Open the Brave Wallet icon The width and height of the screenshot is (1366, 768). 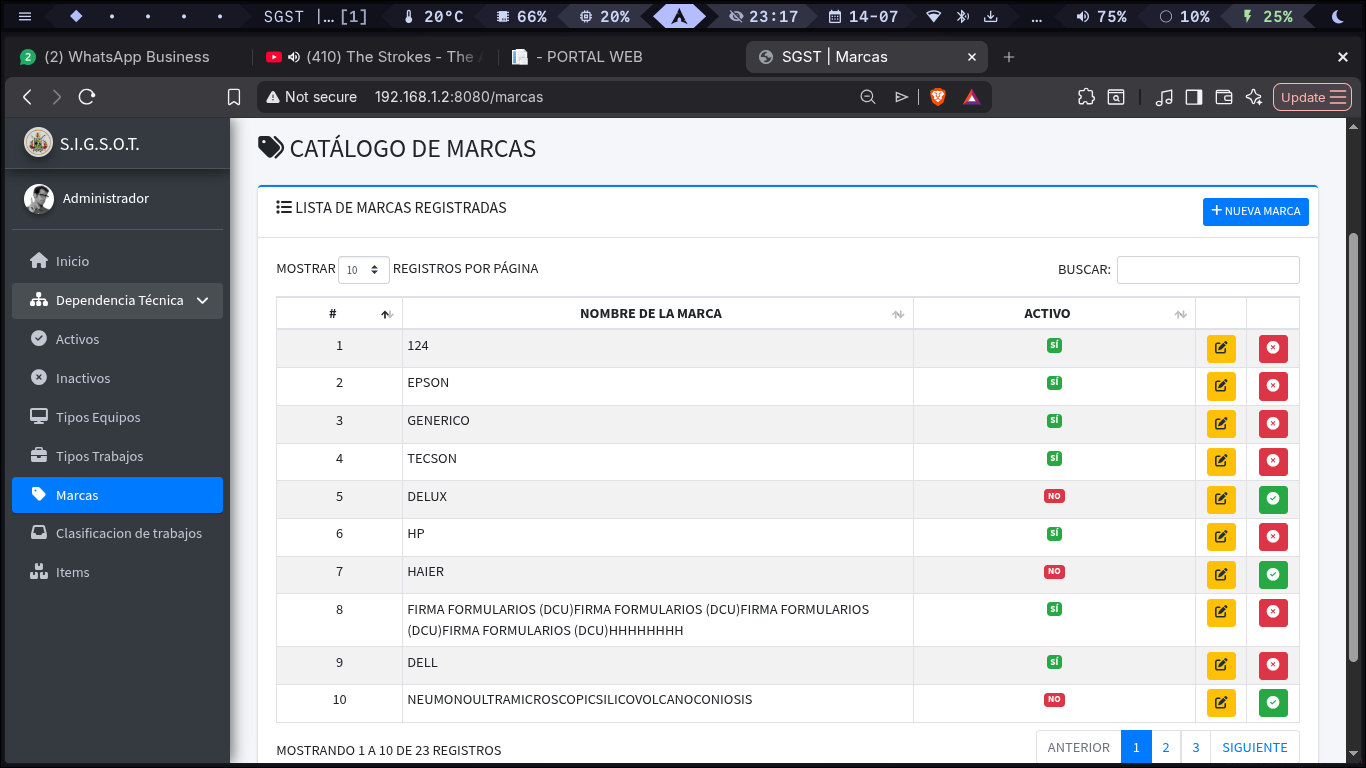point(1223,97)
